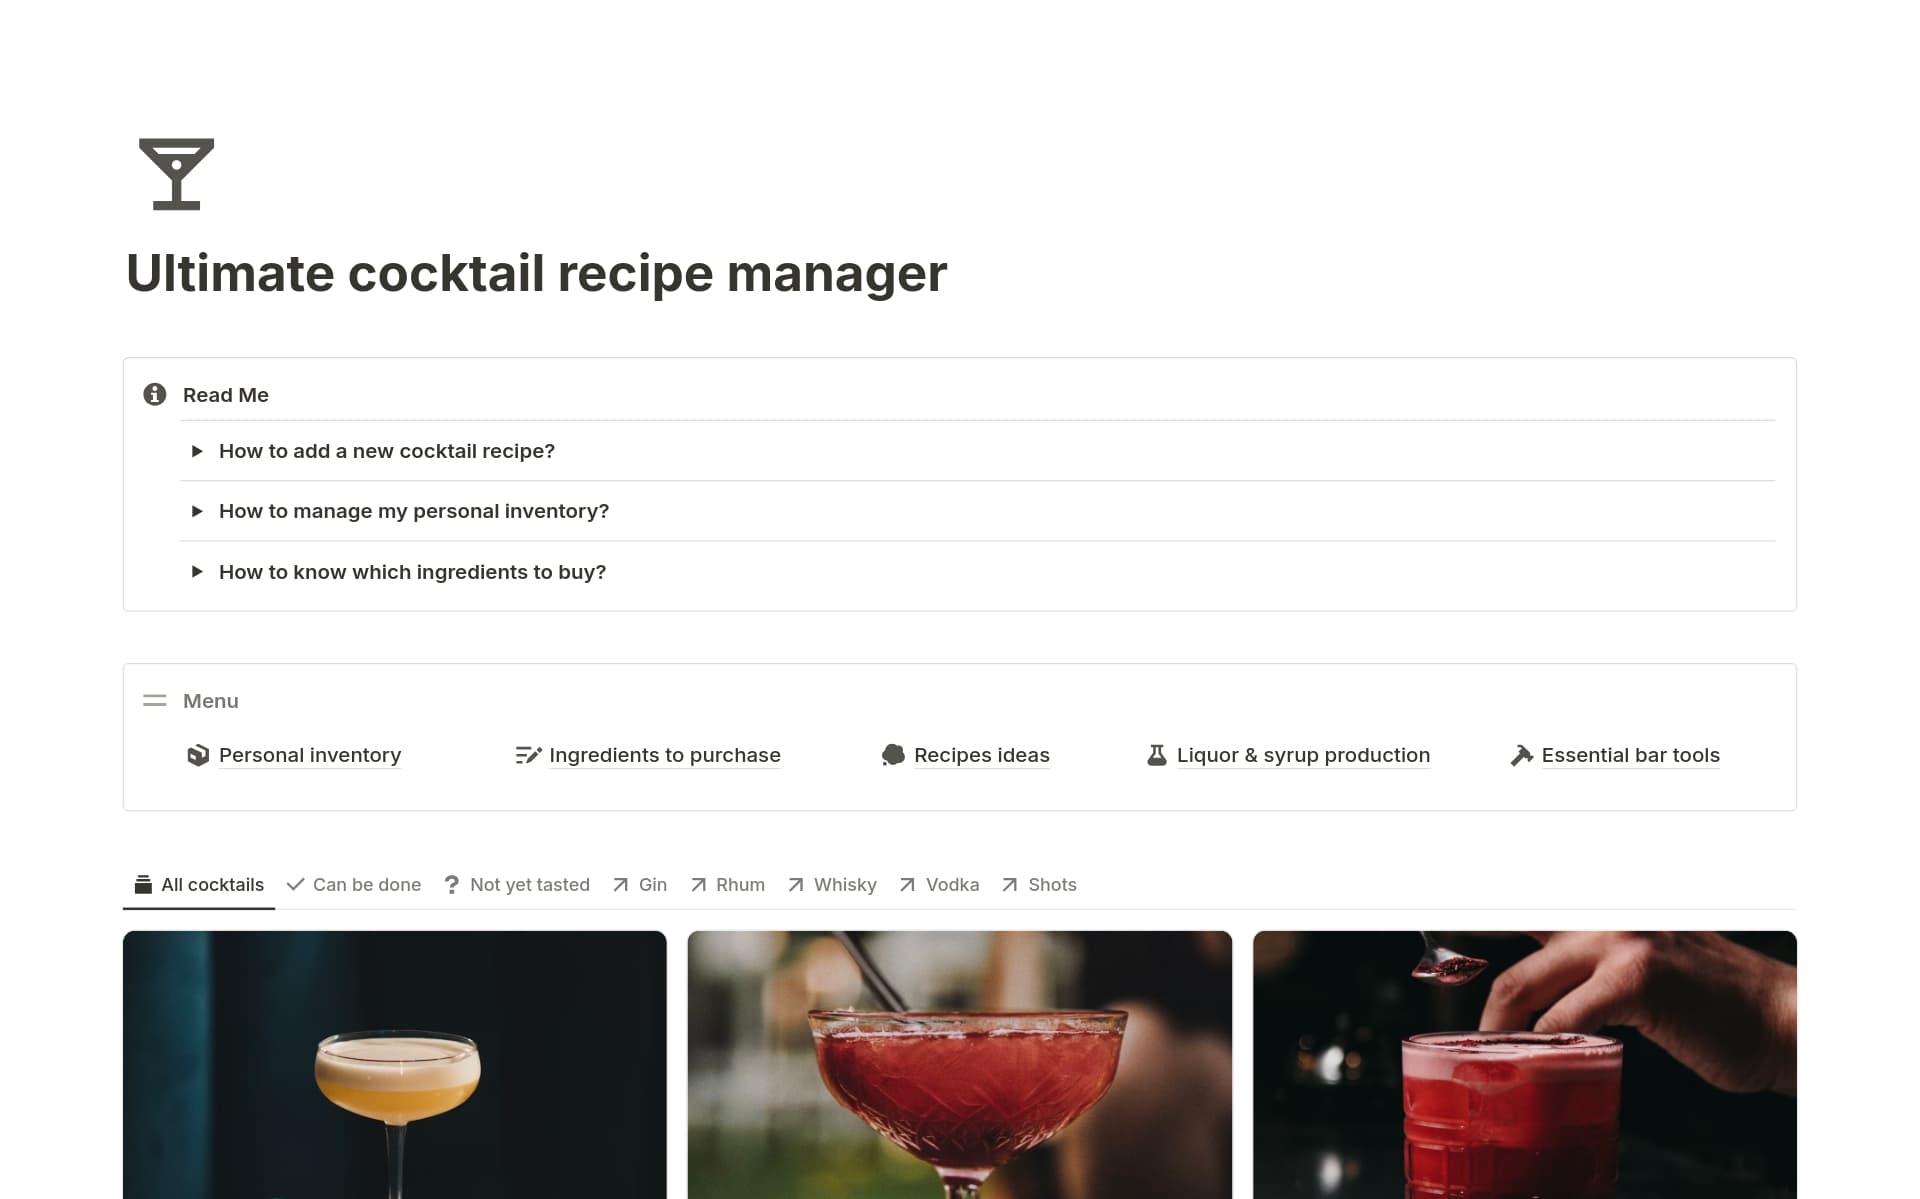The image size is (1920, 1199).
Task: Open the red drink with garnish hand card
Action: coord(1525,1065)
